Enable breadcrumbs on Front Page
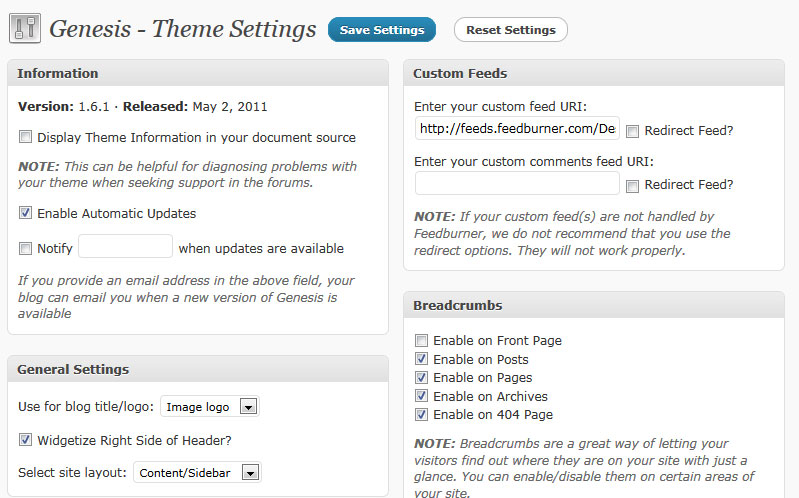 pyautogui.click(x=422, y=341)
